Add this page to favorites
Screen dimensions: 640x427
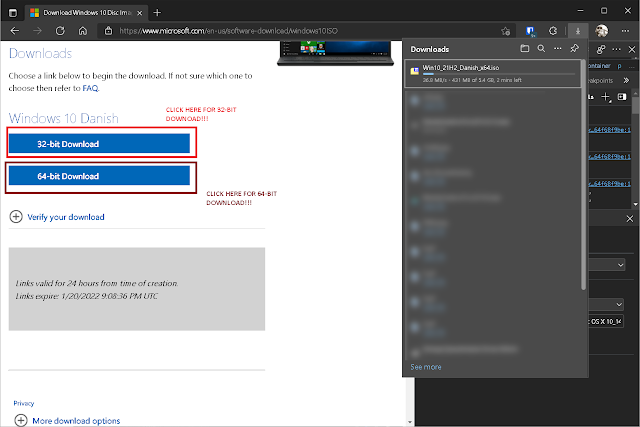pos(506,31)
